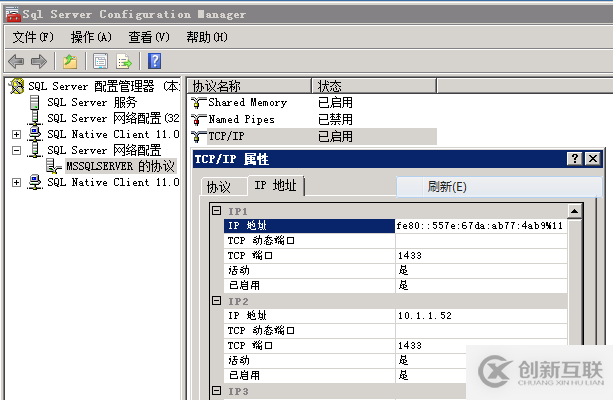Screen dimensions: 613x400
Task: Click the 已禁用 status of Named Pipes
Action: pos(335,119)
